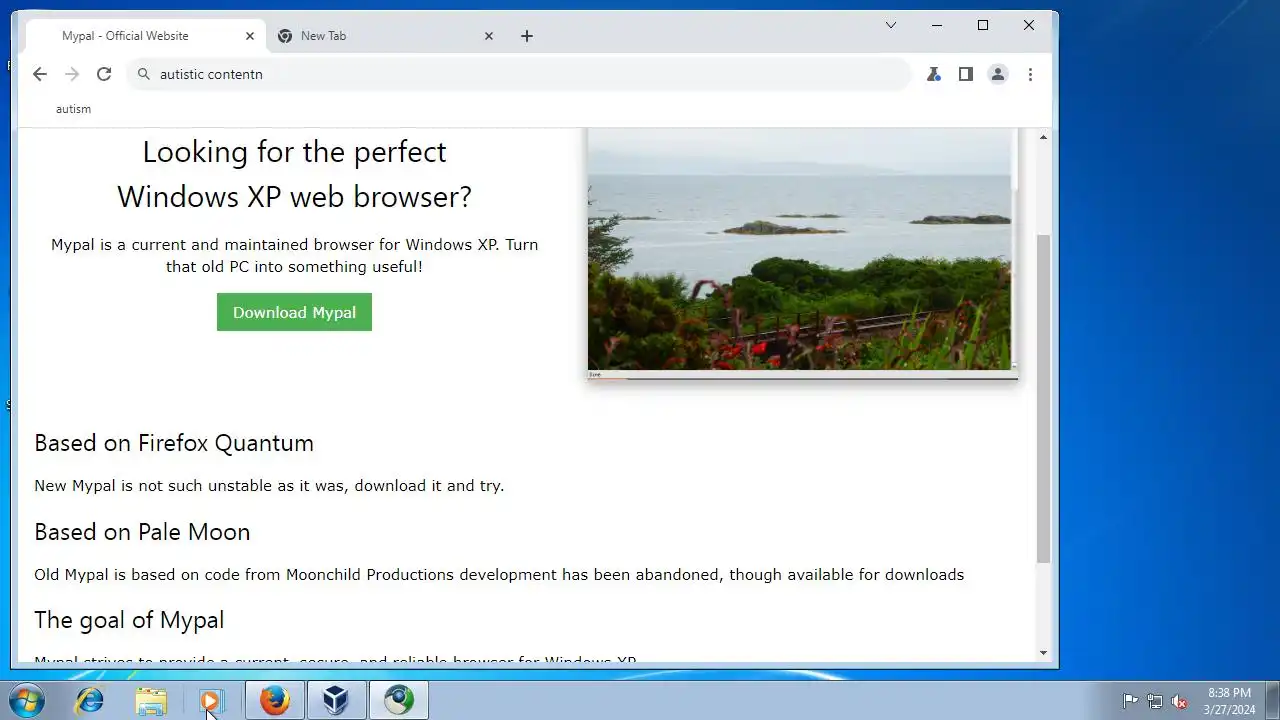Open Chrome's three-dot menu
1280x720 pixels.
coord(1030,74)
